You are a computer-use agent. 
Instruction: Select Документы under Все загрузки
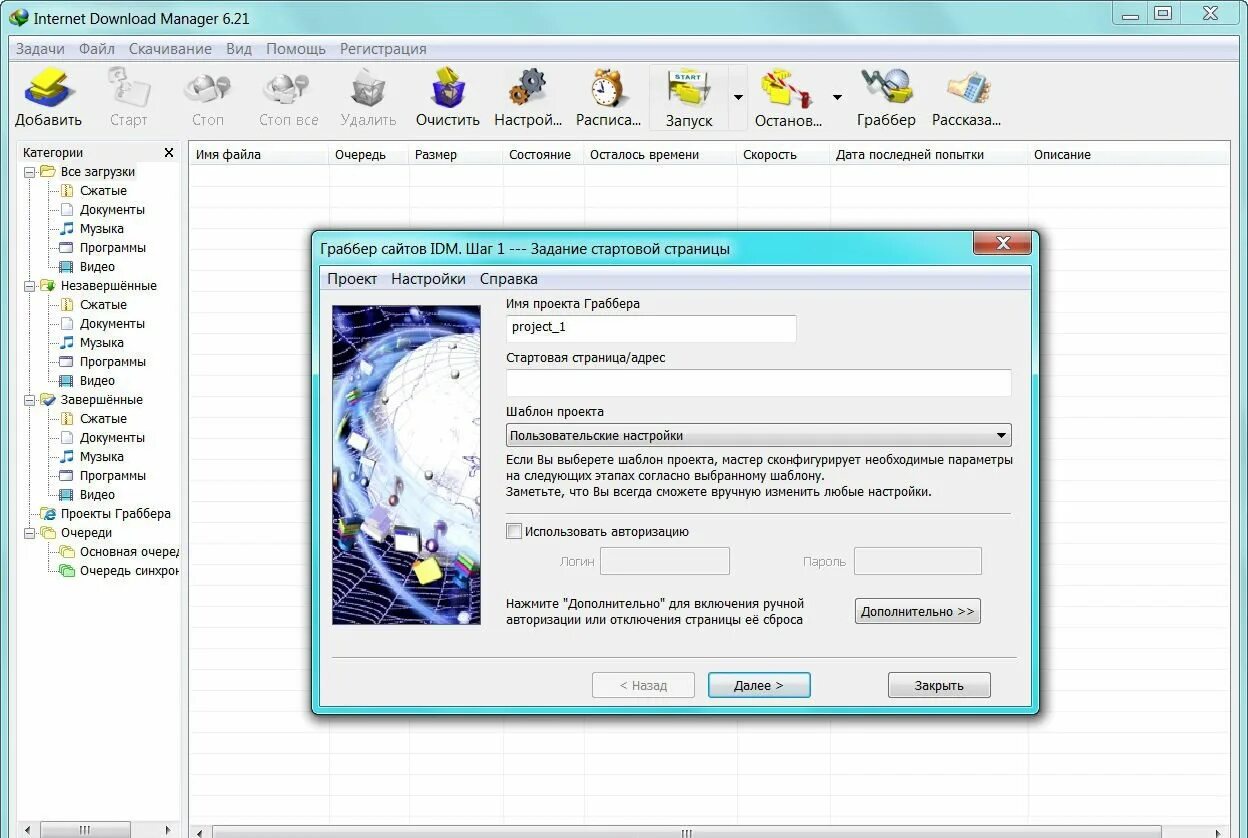[112, 210]
